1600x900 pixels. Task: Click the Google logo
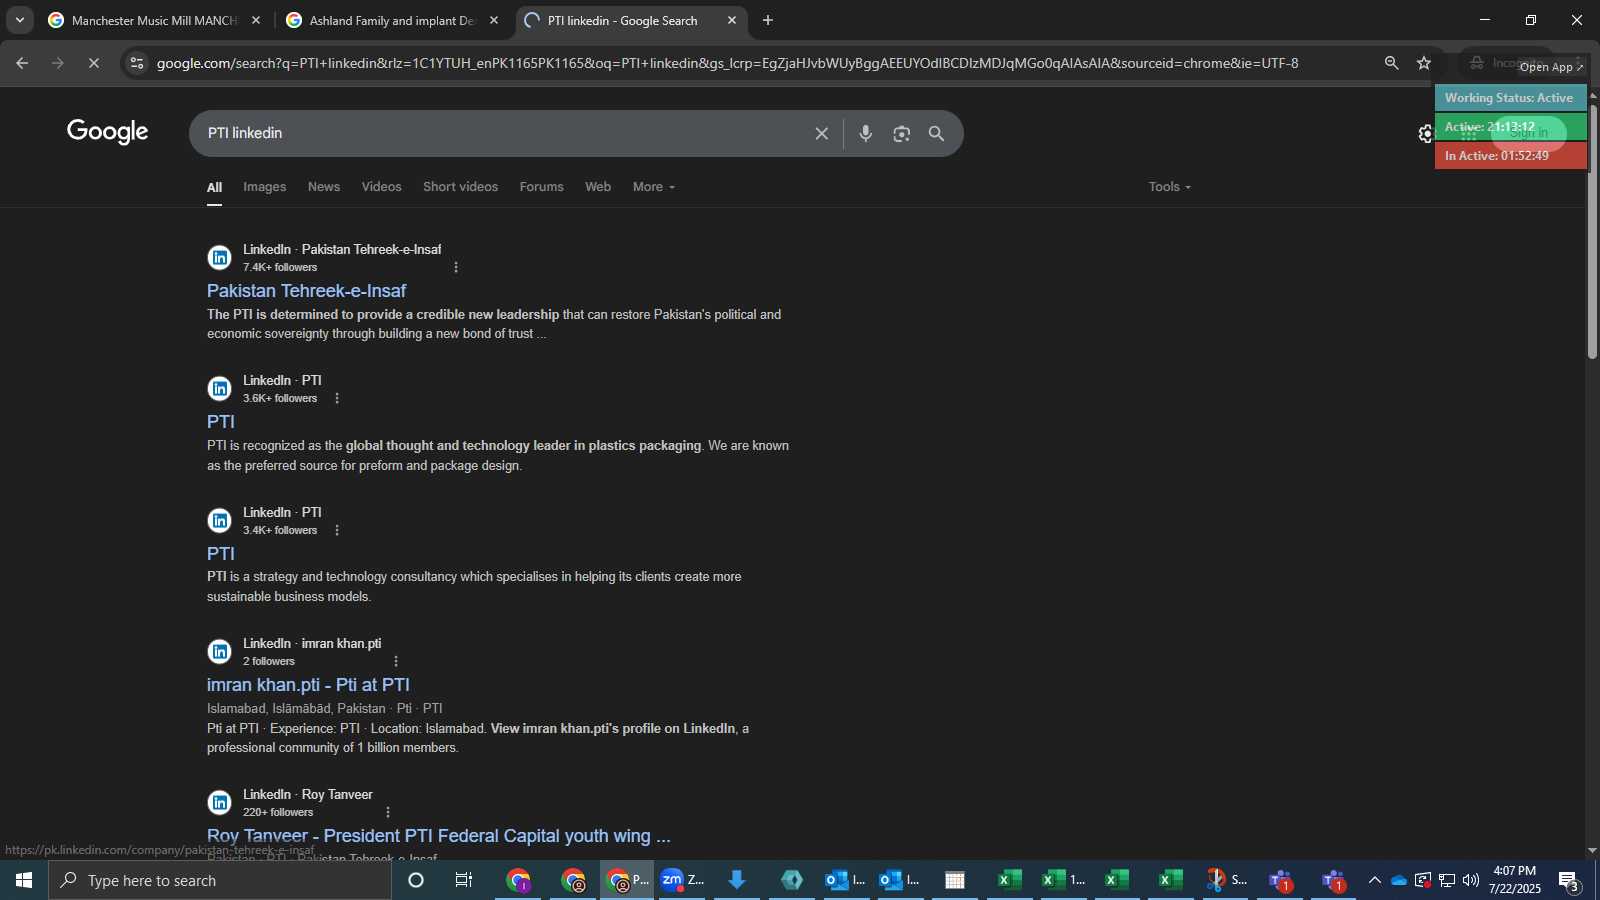[108, 132]
